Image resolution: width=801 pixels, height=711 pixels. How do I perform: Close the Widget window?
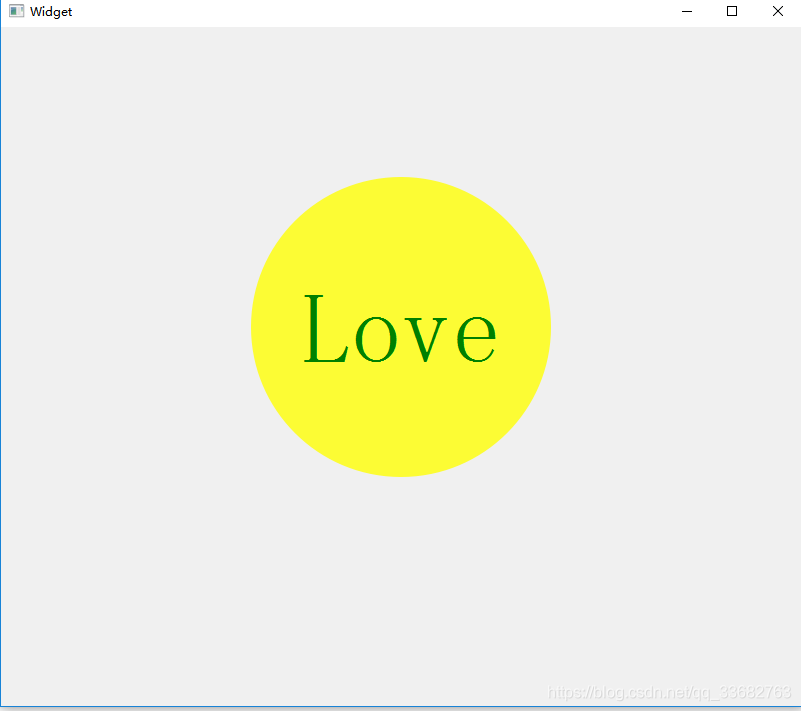(778, 11)
